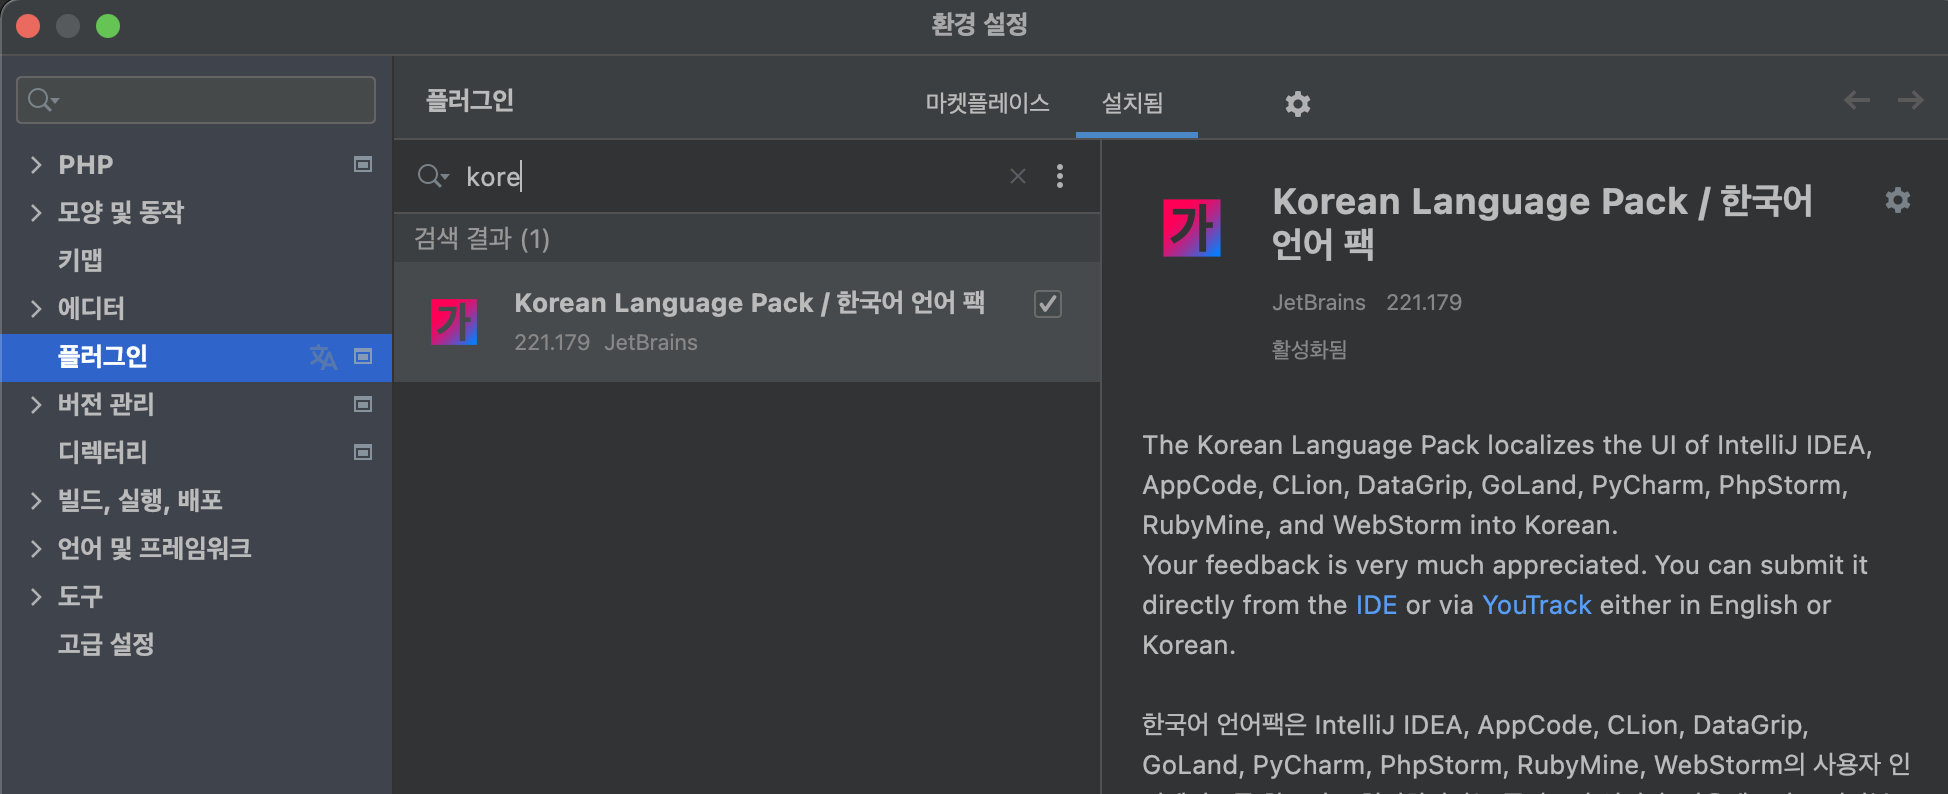Expand the 버전 관리 node
The height and width of the screenshot is (794, 1948).
36,404
